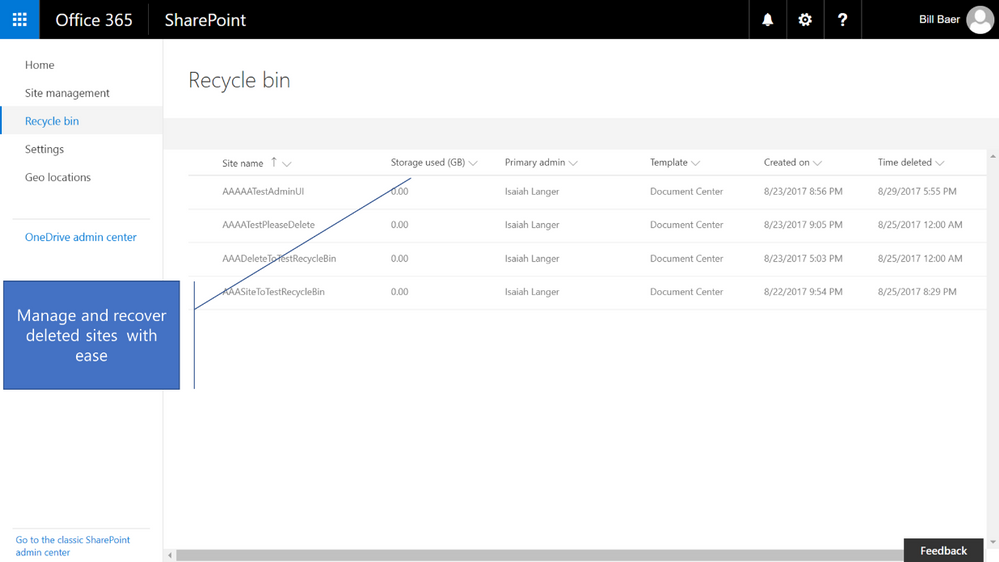Image resolution: width=999 pixels, height=562 pixels.
Task: Select the AAAATestPleaseDelete site row
Action: pos(587,225)
